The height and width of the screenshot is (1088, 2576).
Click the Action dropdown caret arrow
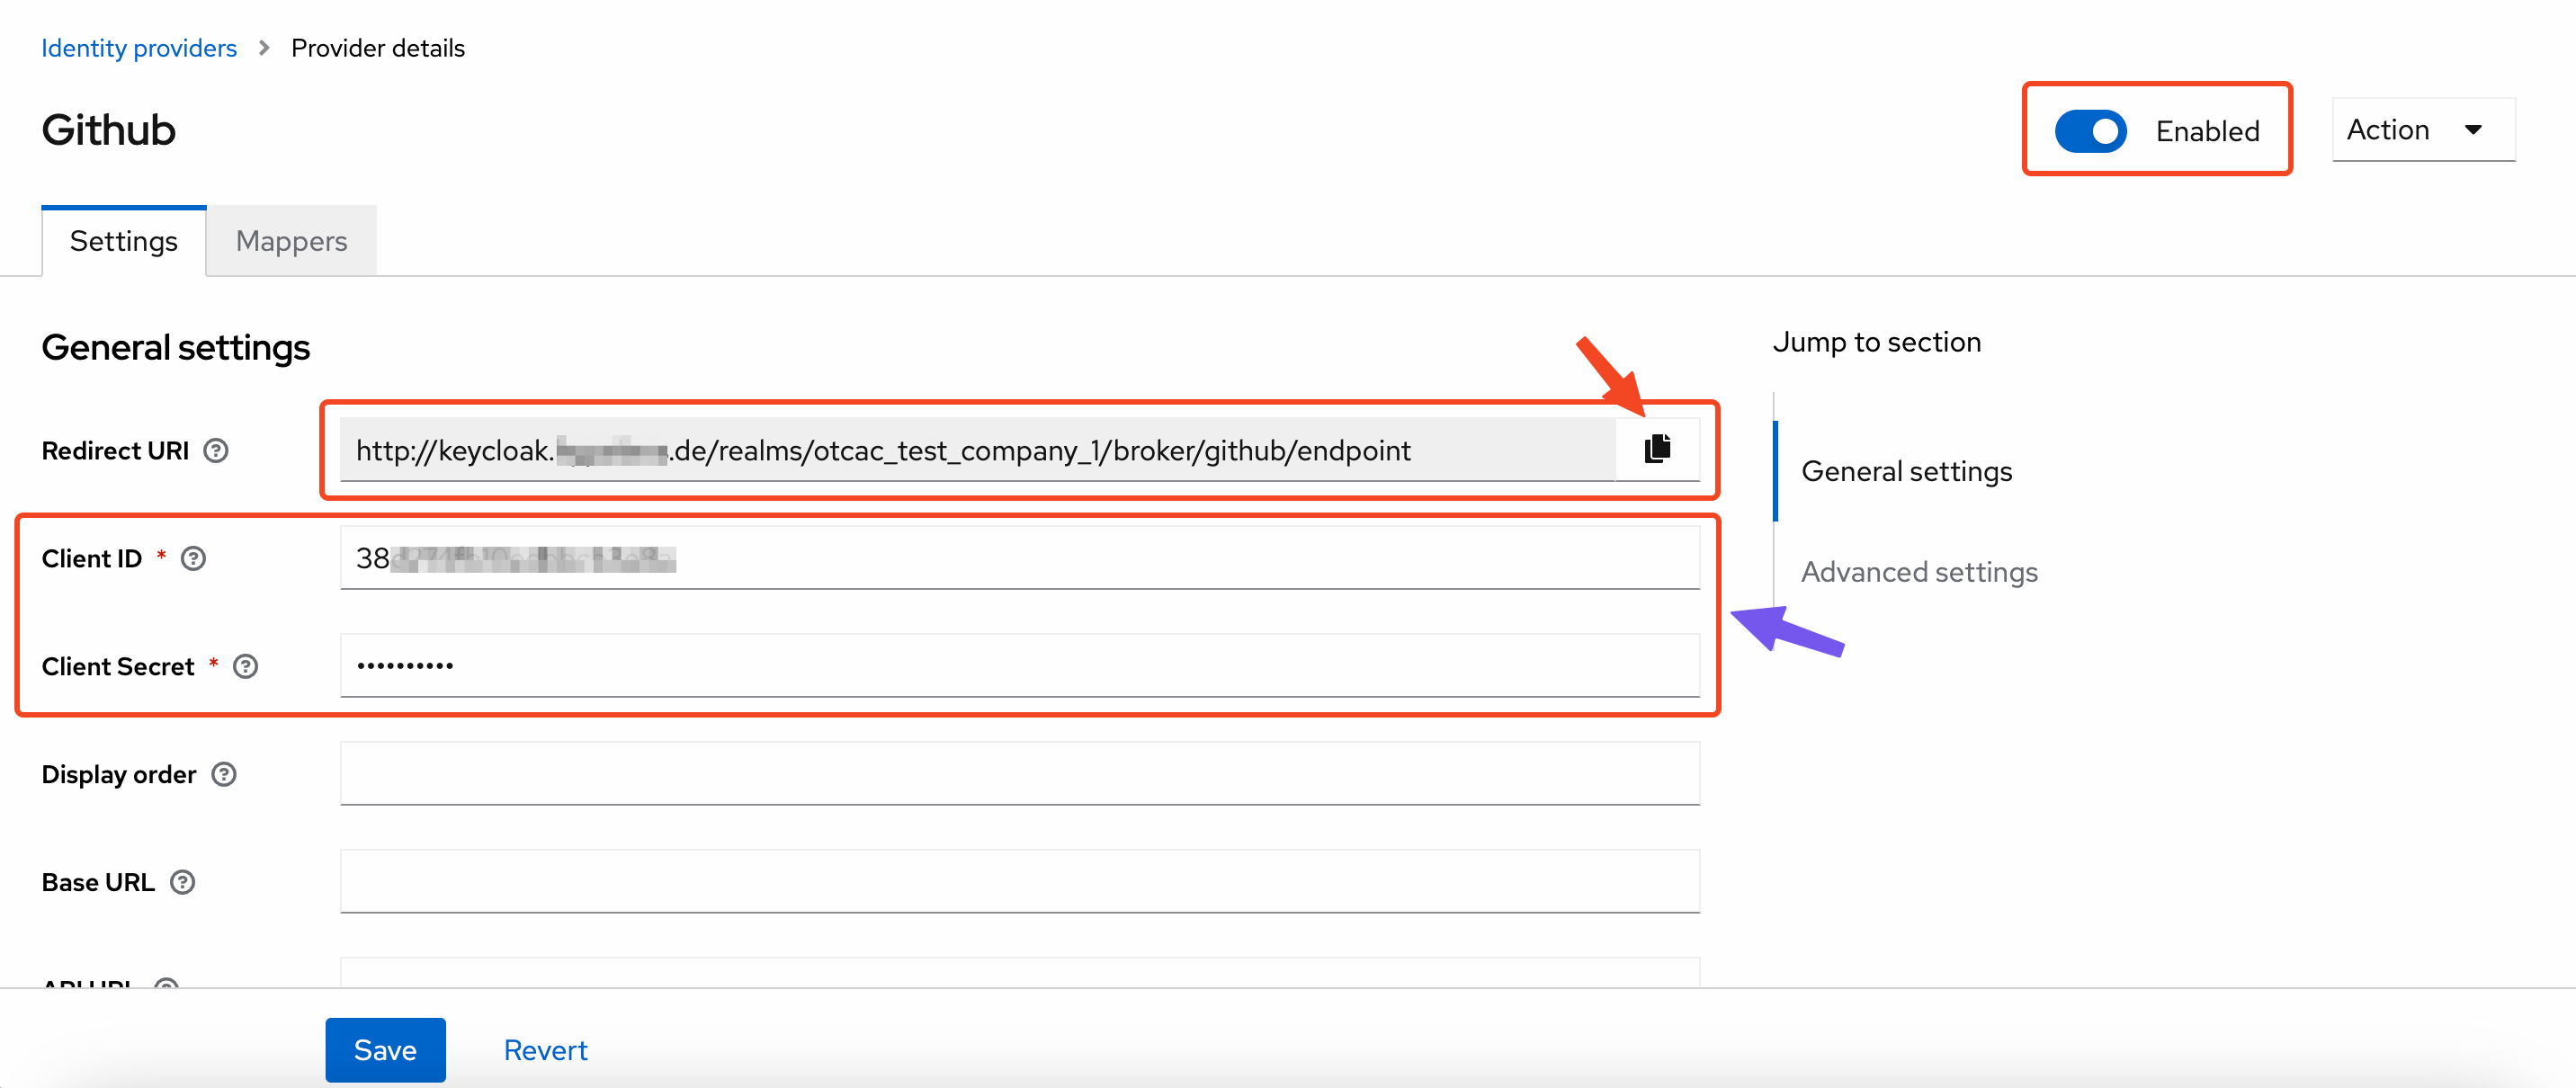pos(2473,130)
